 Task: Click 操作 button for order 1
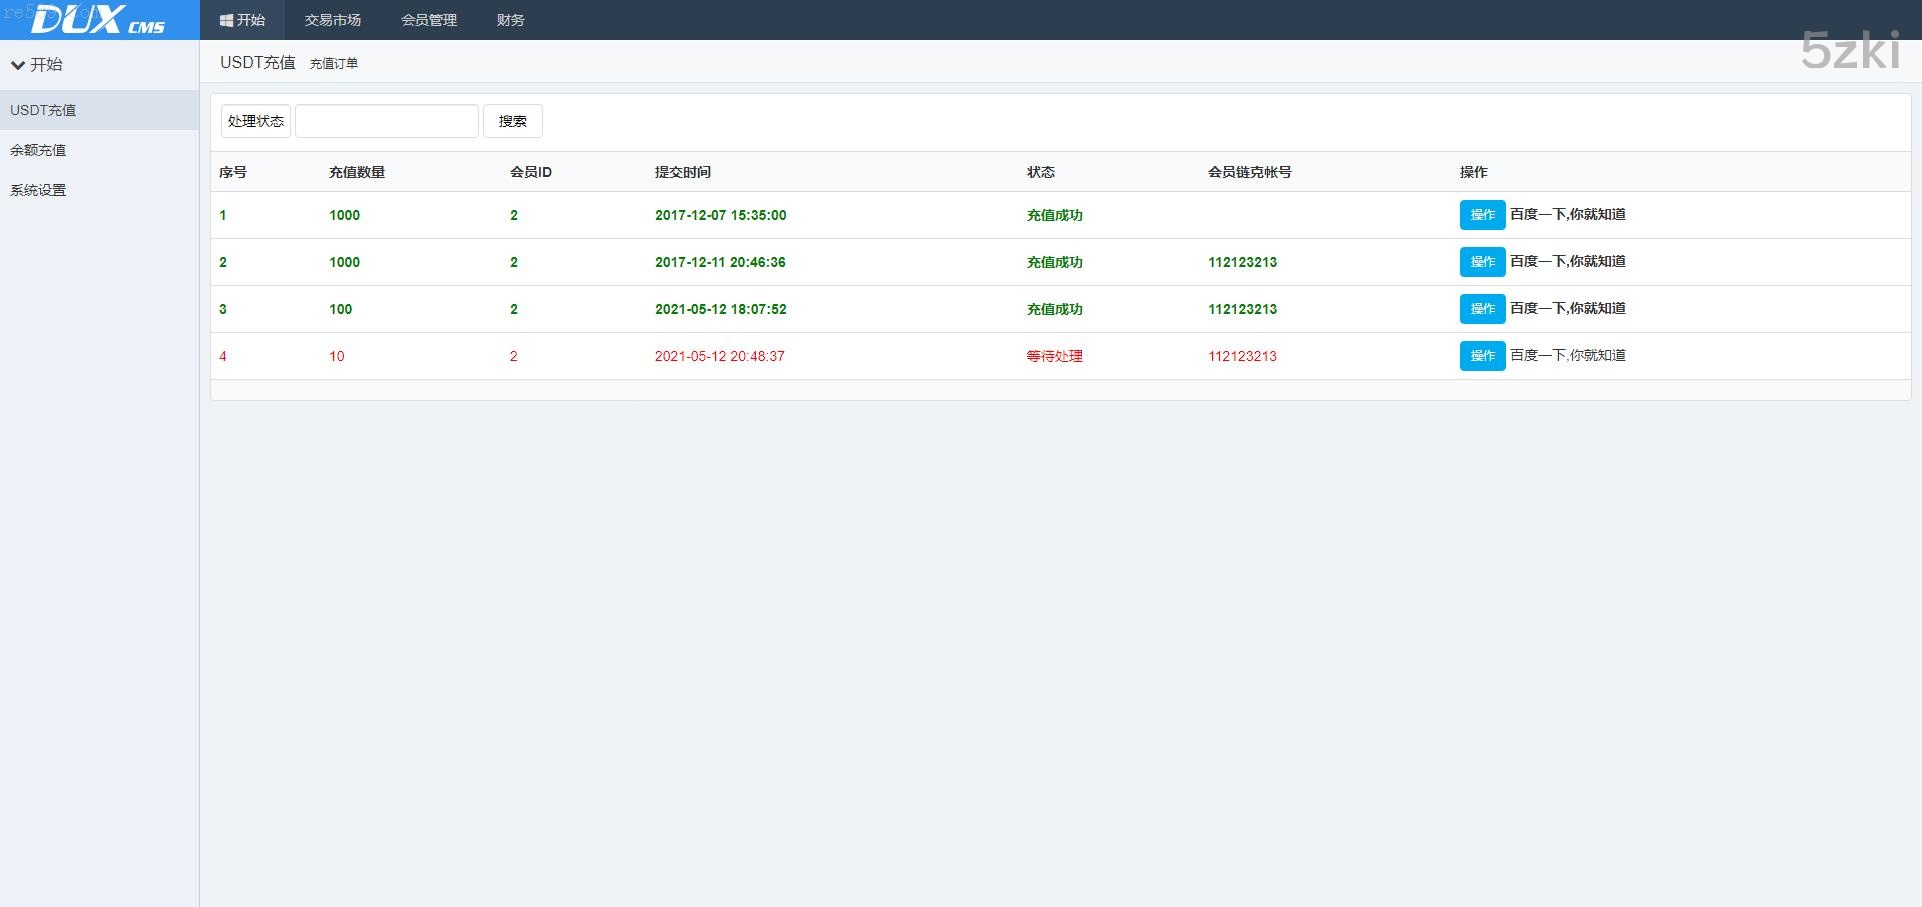1482,215
